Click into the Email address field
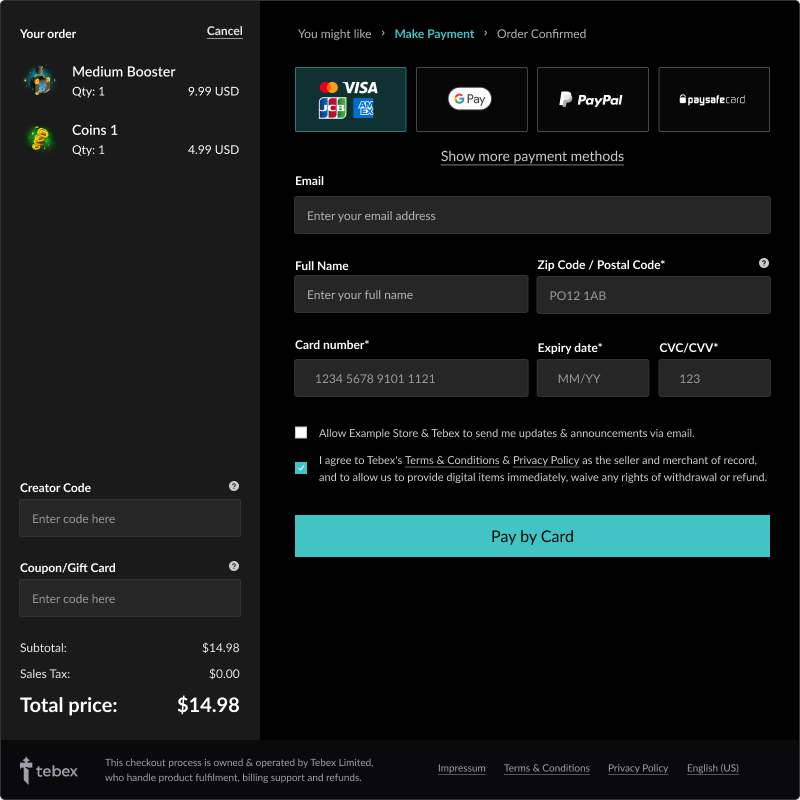Screen dimensions: 800x800 (x=532, y=215)
